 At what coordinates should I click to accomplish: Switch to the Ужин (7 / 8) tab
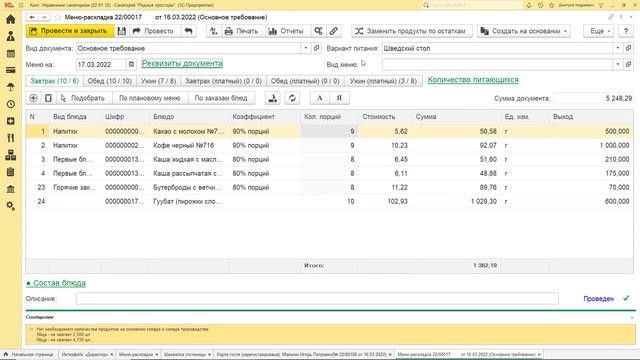click(x=158, y=81)
